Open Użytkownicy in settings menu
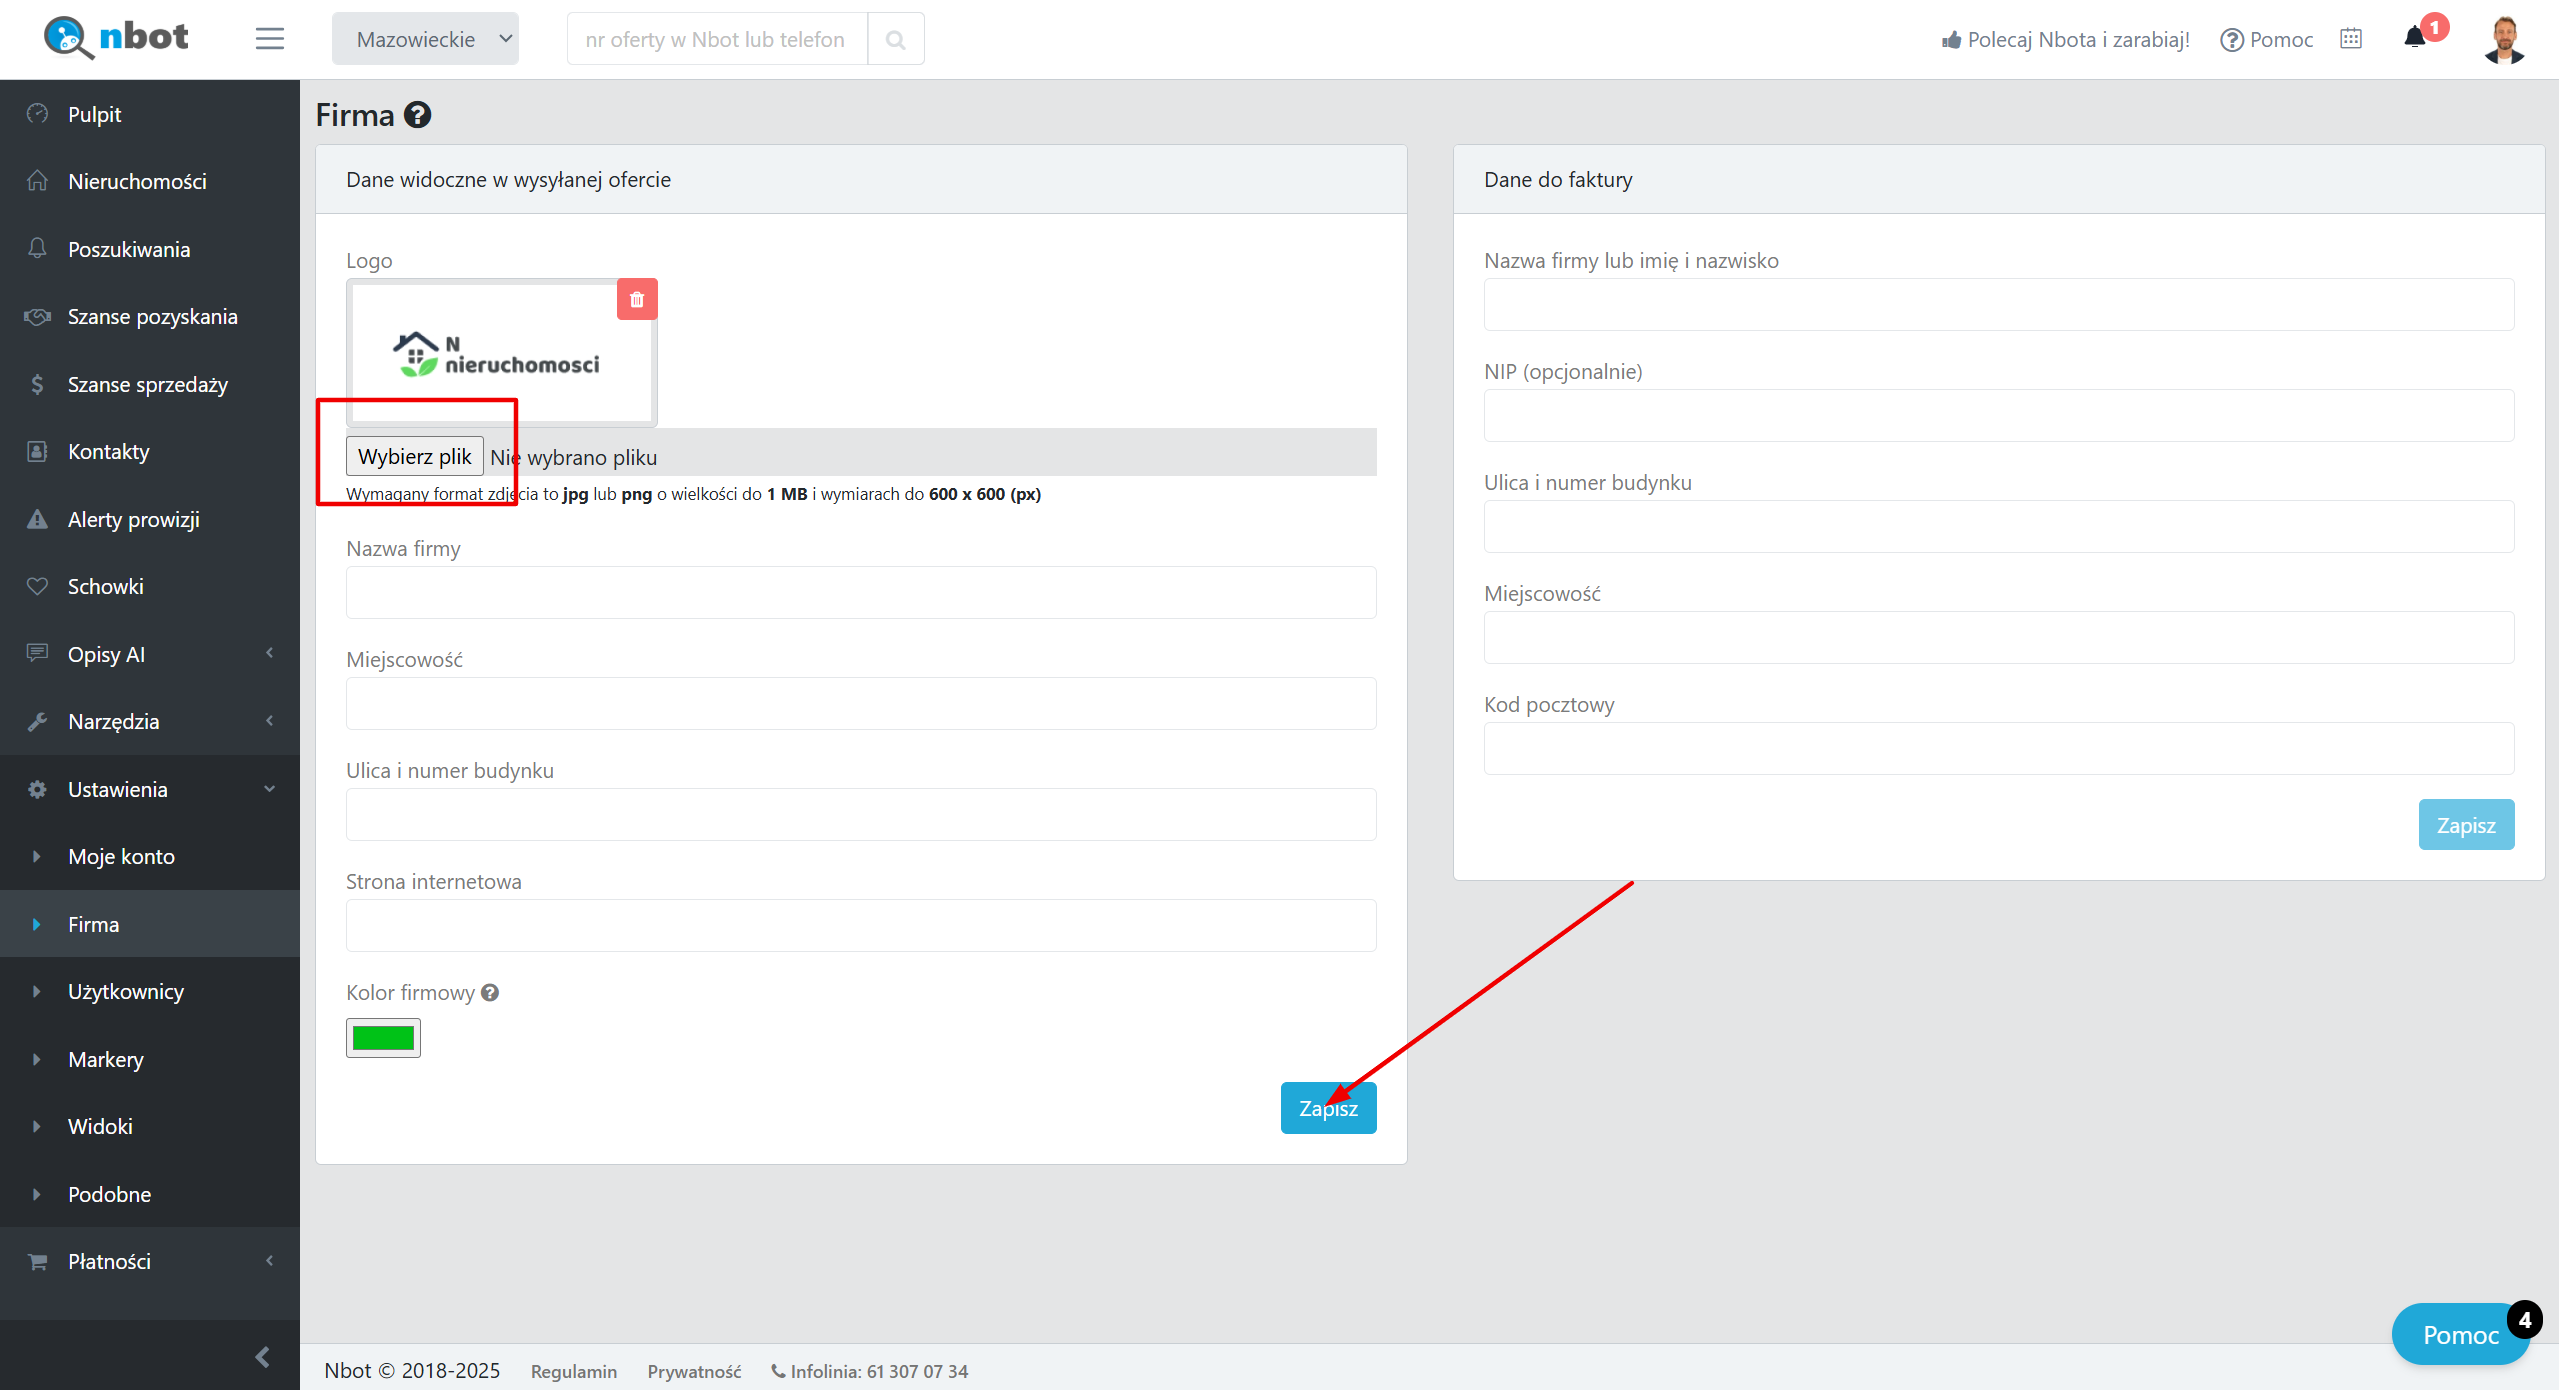The image size is (2559, 1390). (126, 991)
